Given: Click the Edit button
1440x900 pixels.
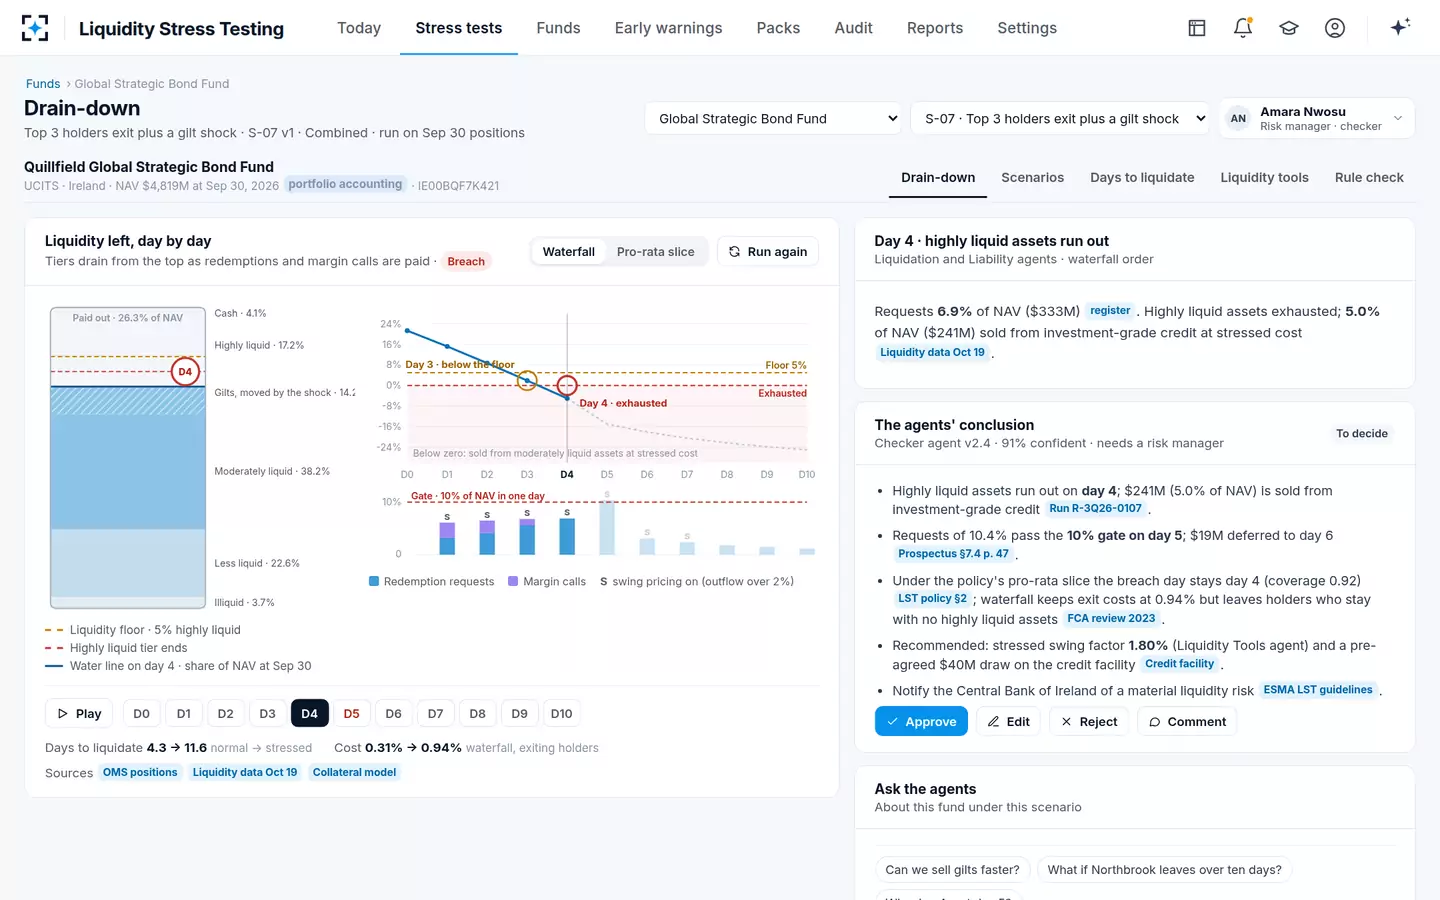Looking at the screenshot, I should [x=1008, y=722].
